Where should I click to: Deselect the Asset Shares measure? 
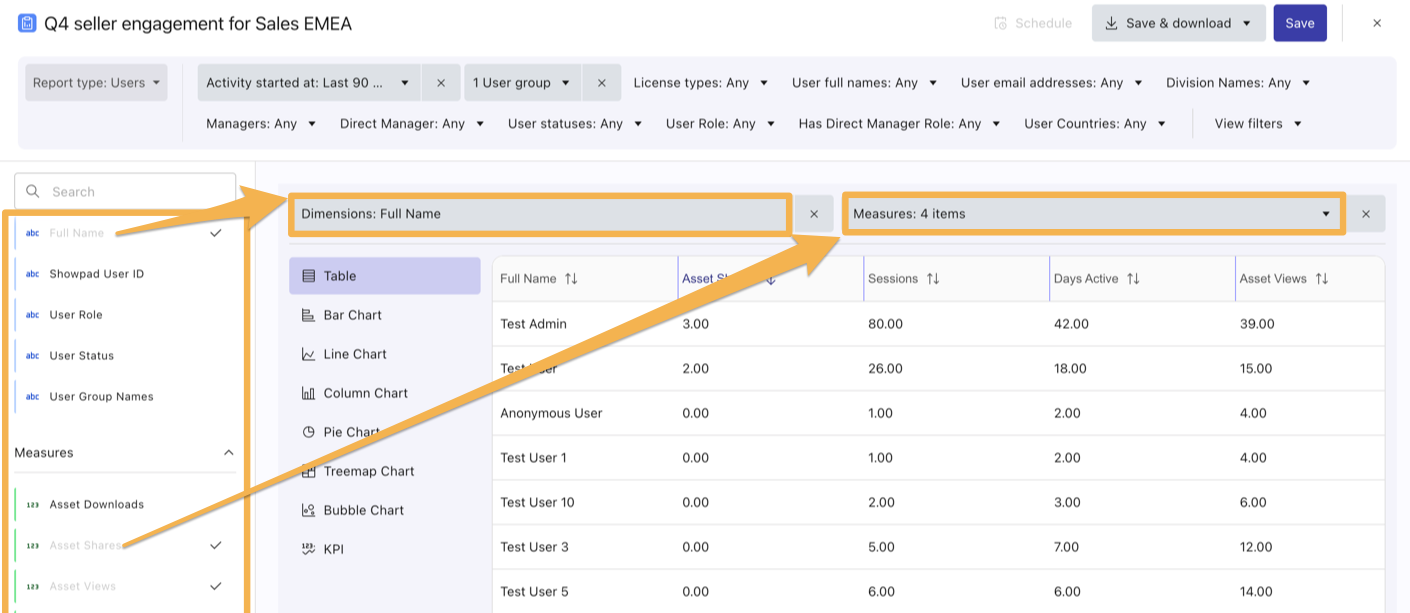pyautogui.click(x=215, y=545)
